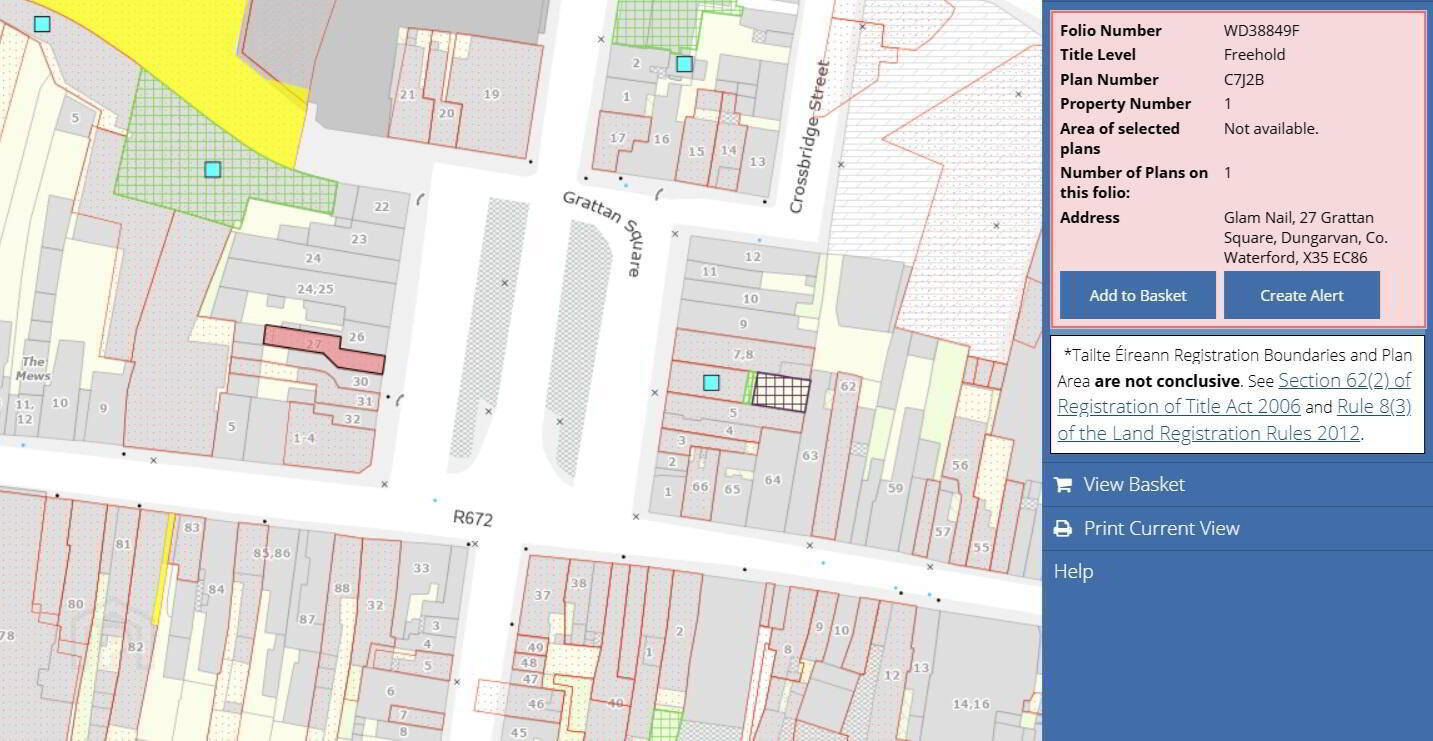Add the folio to basket
This screenshot has width=1433, height=741.
1138,295
